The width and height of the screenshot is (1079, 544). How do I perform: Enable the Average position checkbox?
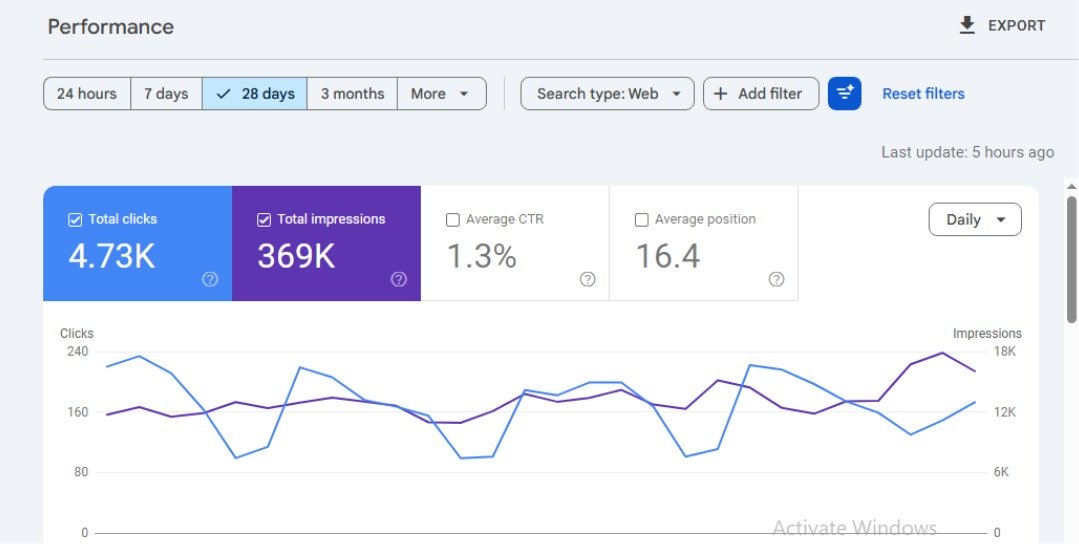641,219
